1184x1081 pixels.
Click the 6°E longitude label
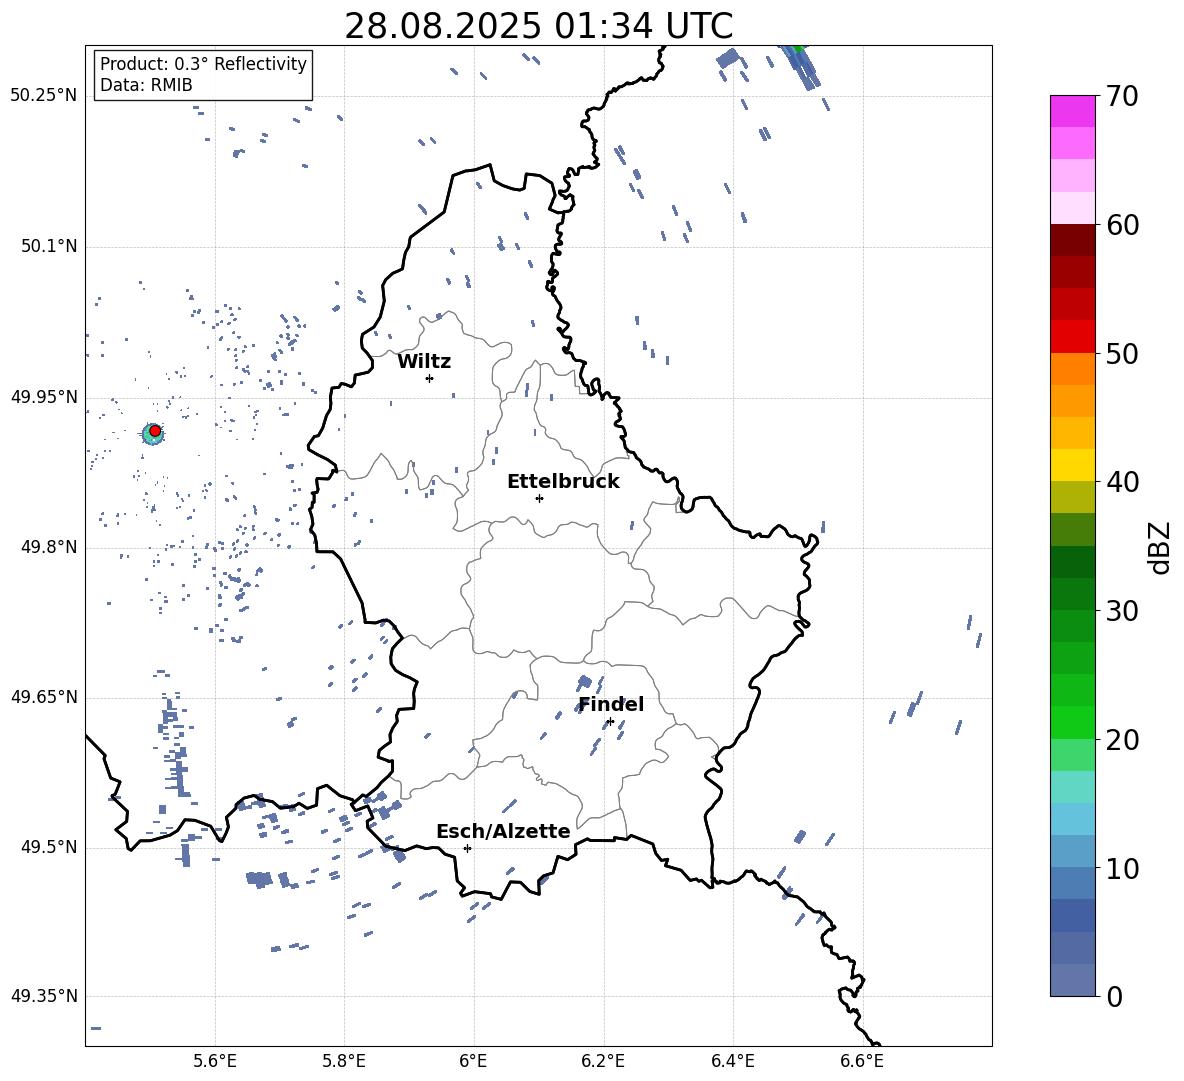click(x=473, y=1062)
